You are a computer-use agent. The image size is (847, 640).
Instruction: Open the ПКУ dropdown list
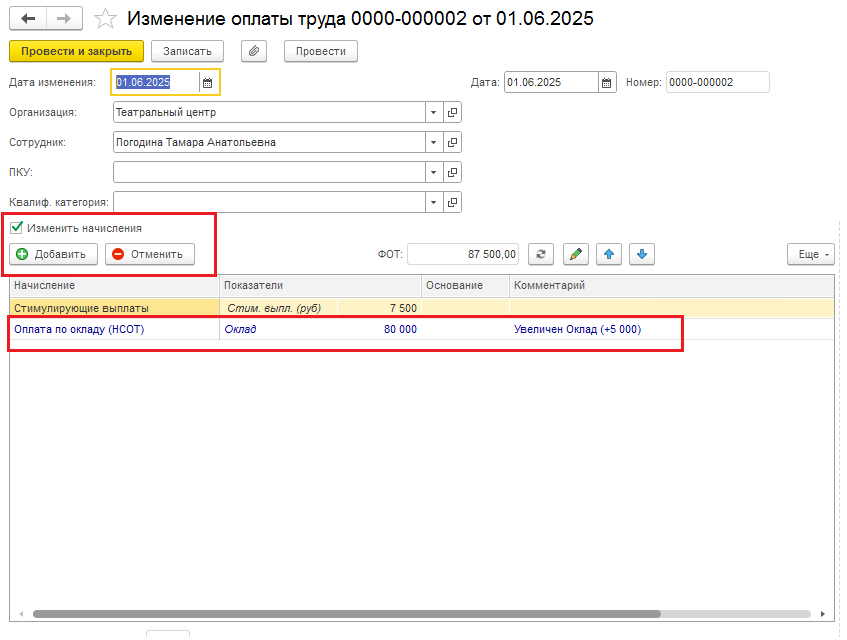pos(433,172)
